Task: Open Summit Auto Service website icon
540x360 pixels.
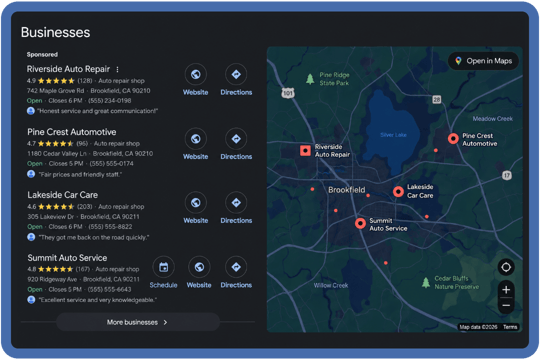Action: click(x=199, y=267)
